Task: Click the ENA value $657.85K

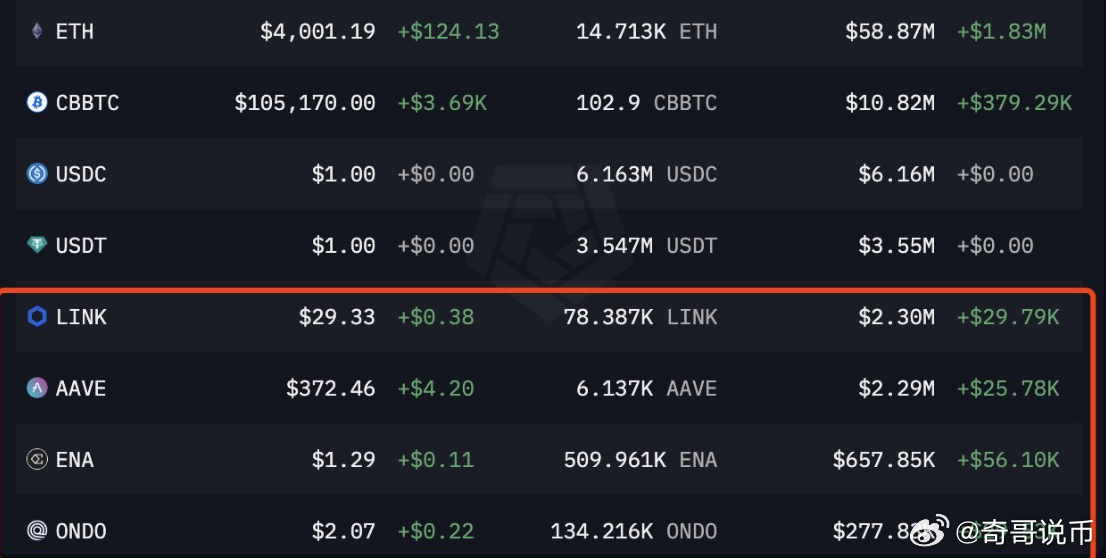Action: [x=884, y=460]
